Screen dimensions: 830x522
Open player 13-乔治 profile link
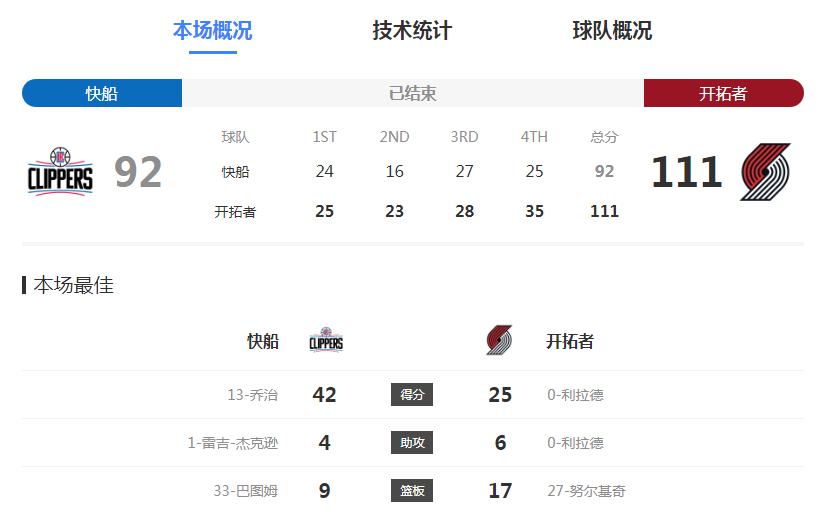pyautogui.click(x=252, y=395)
